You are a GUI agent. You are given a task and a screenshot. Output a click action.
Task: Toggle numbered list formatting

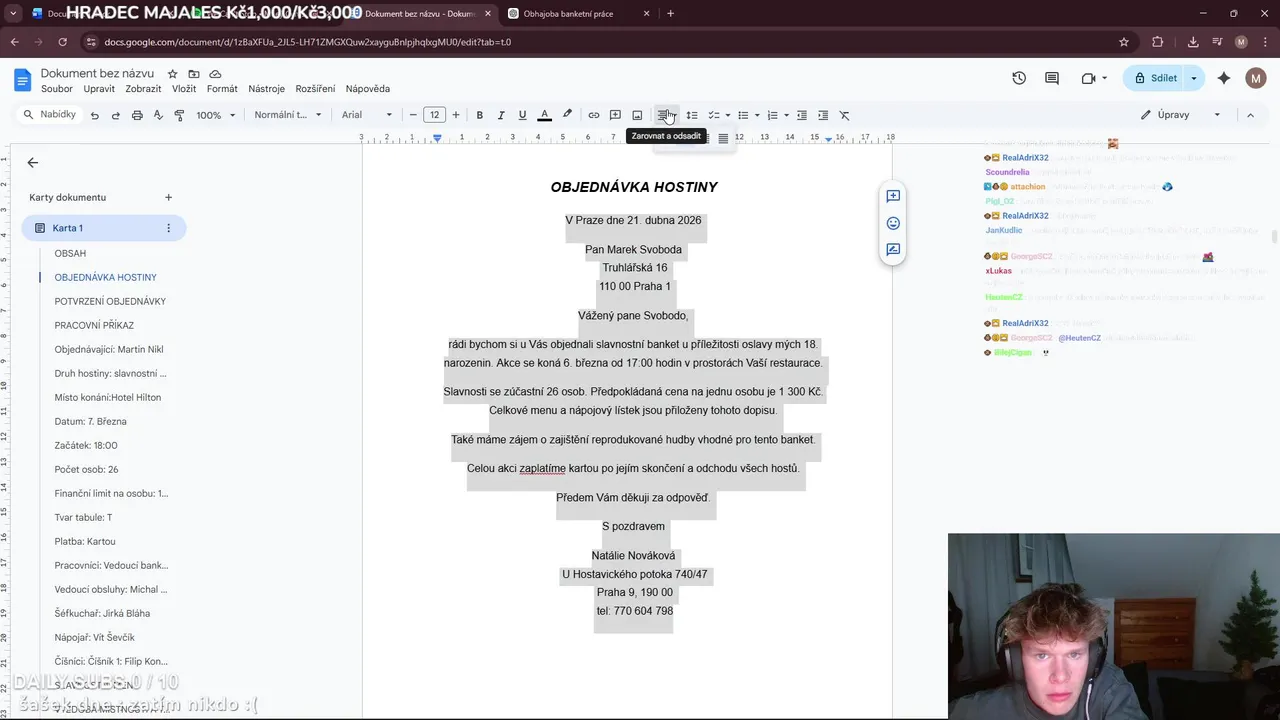click(x=773, y=115)
